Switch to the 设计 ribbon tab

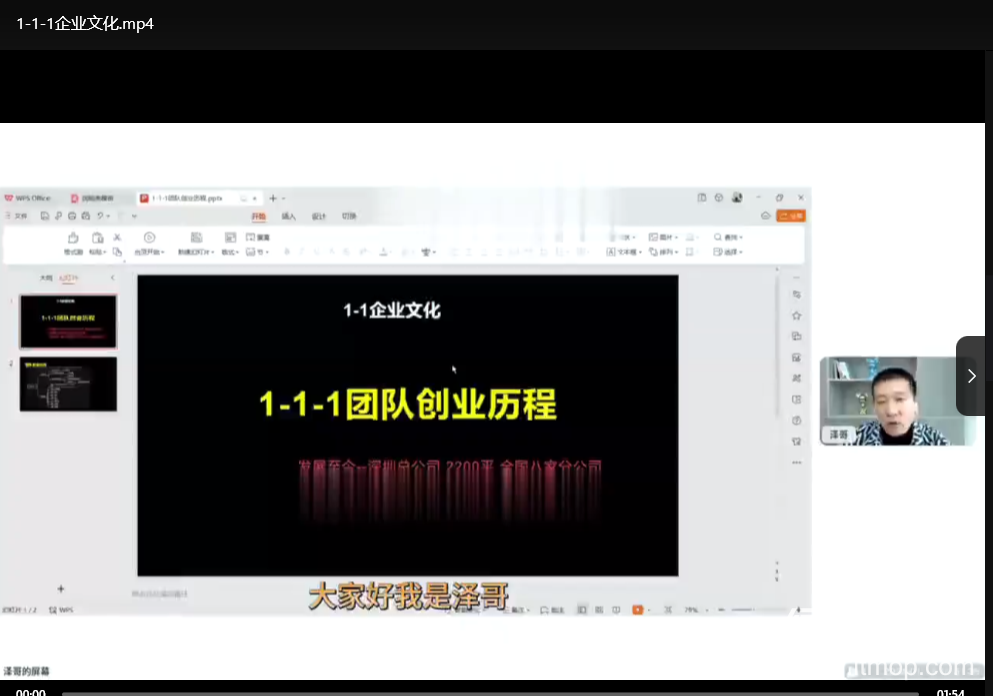coord(319,216)
